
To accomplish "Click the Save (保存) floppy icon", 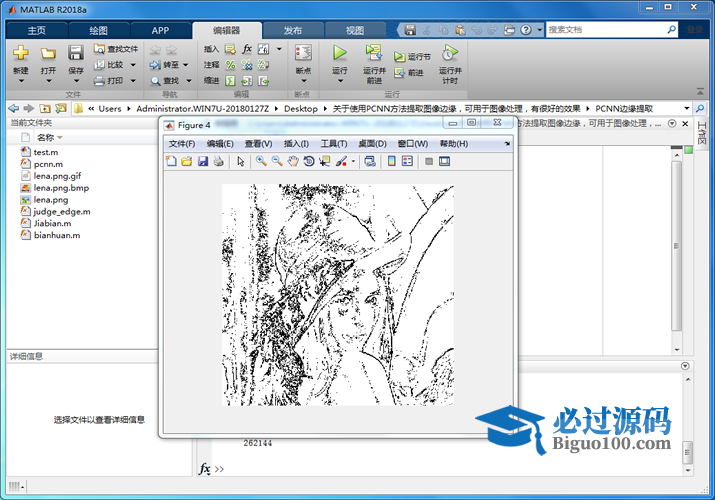I will point(76,53).
